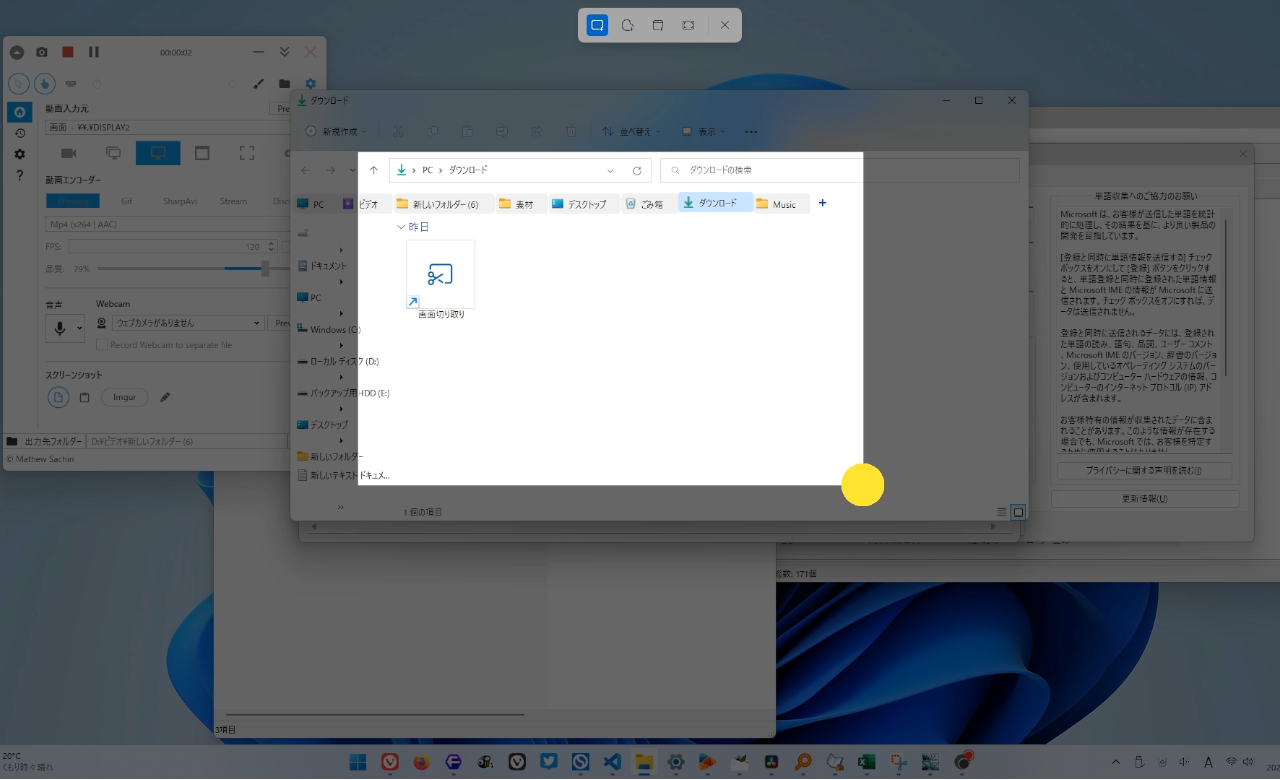Click the 出力先フォルダー button in Captura

coord(45,441)
